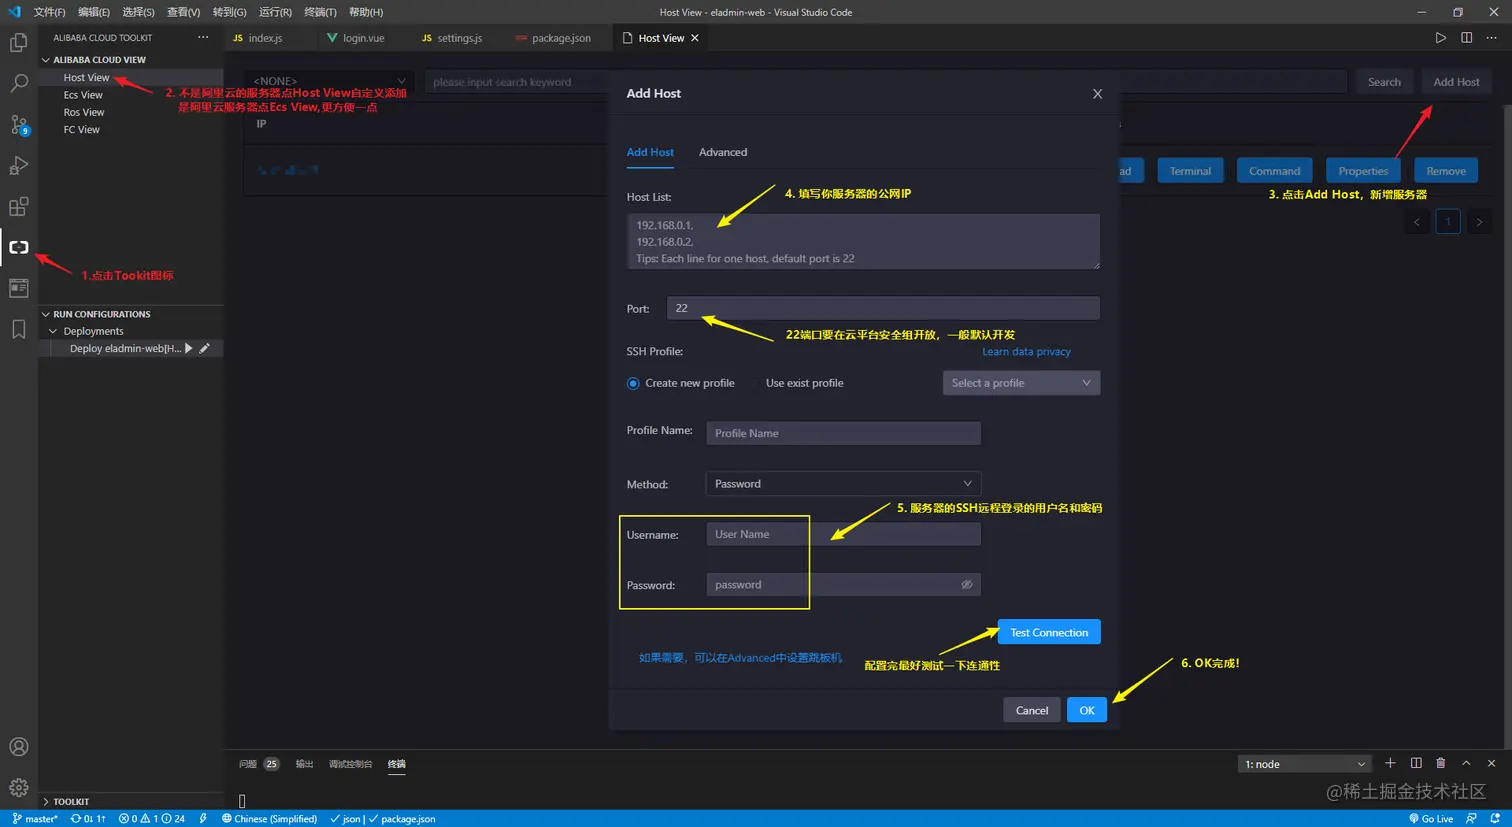Click the Profile Name input field

pos(843,433)
